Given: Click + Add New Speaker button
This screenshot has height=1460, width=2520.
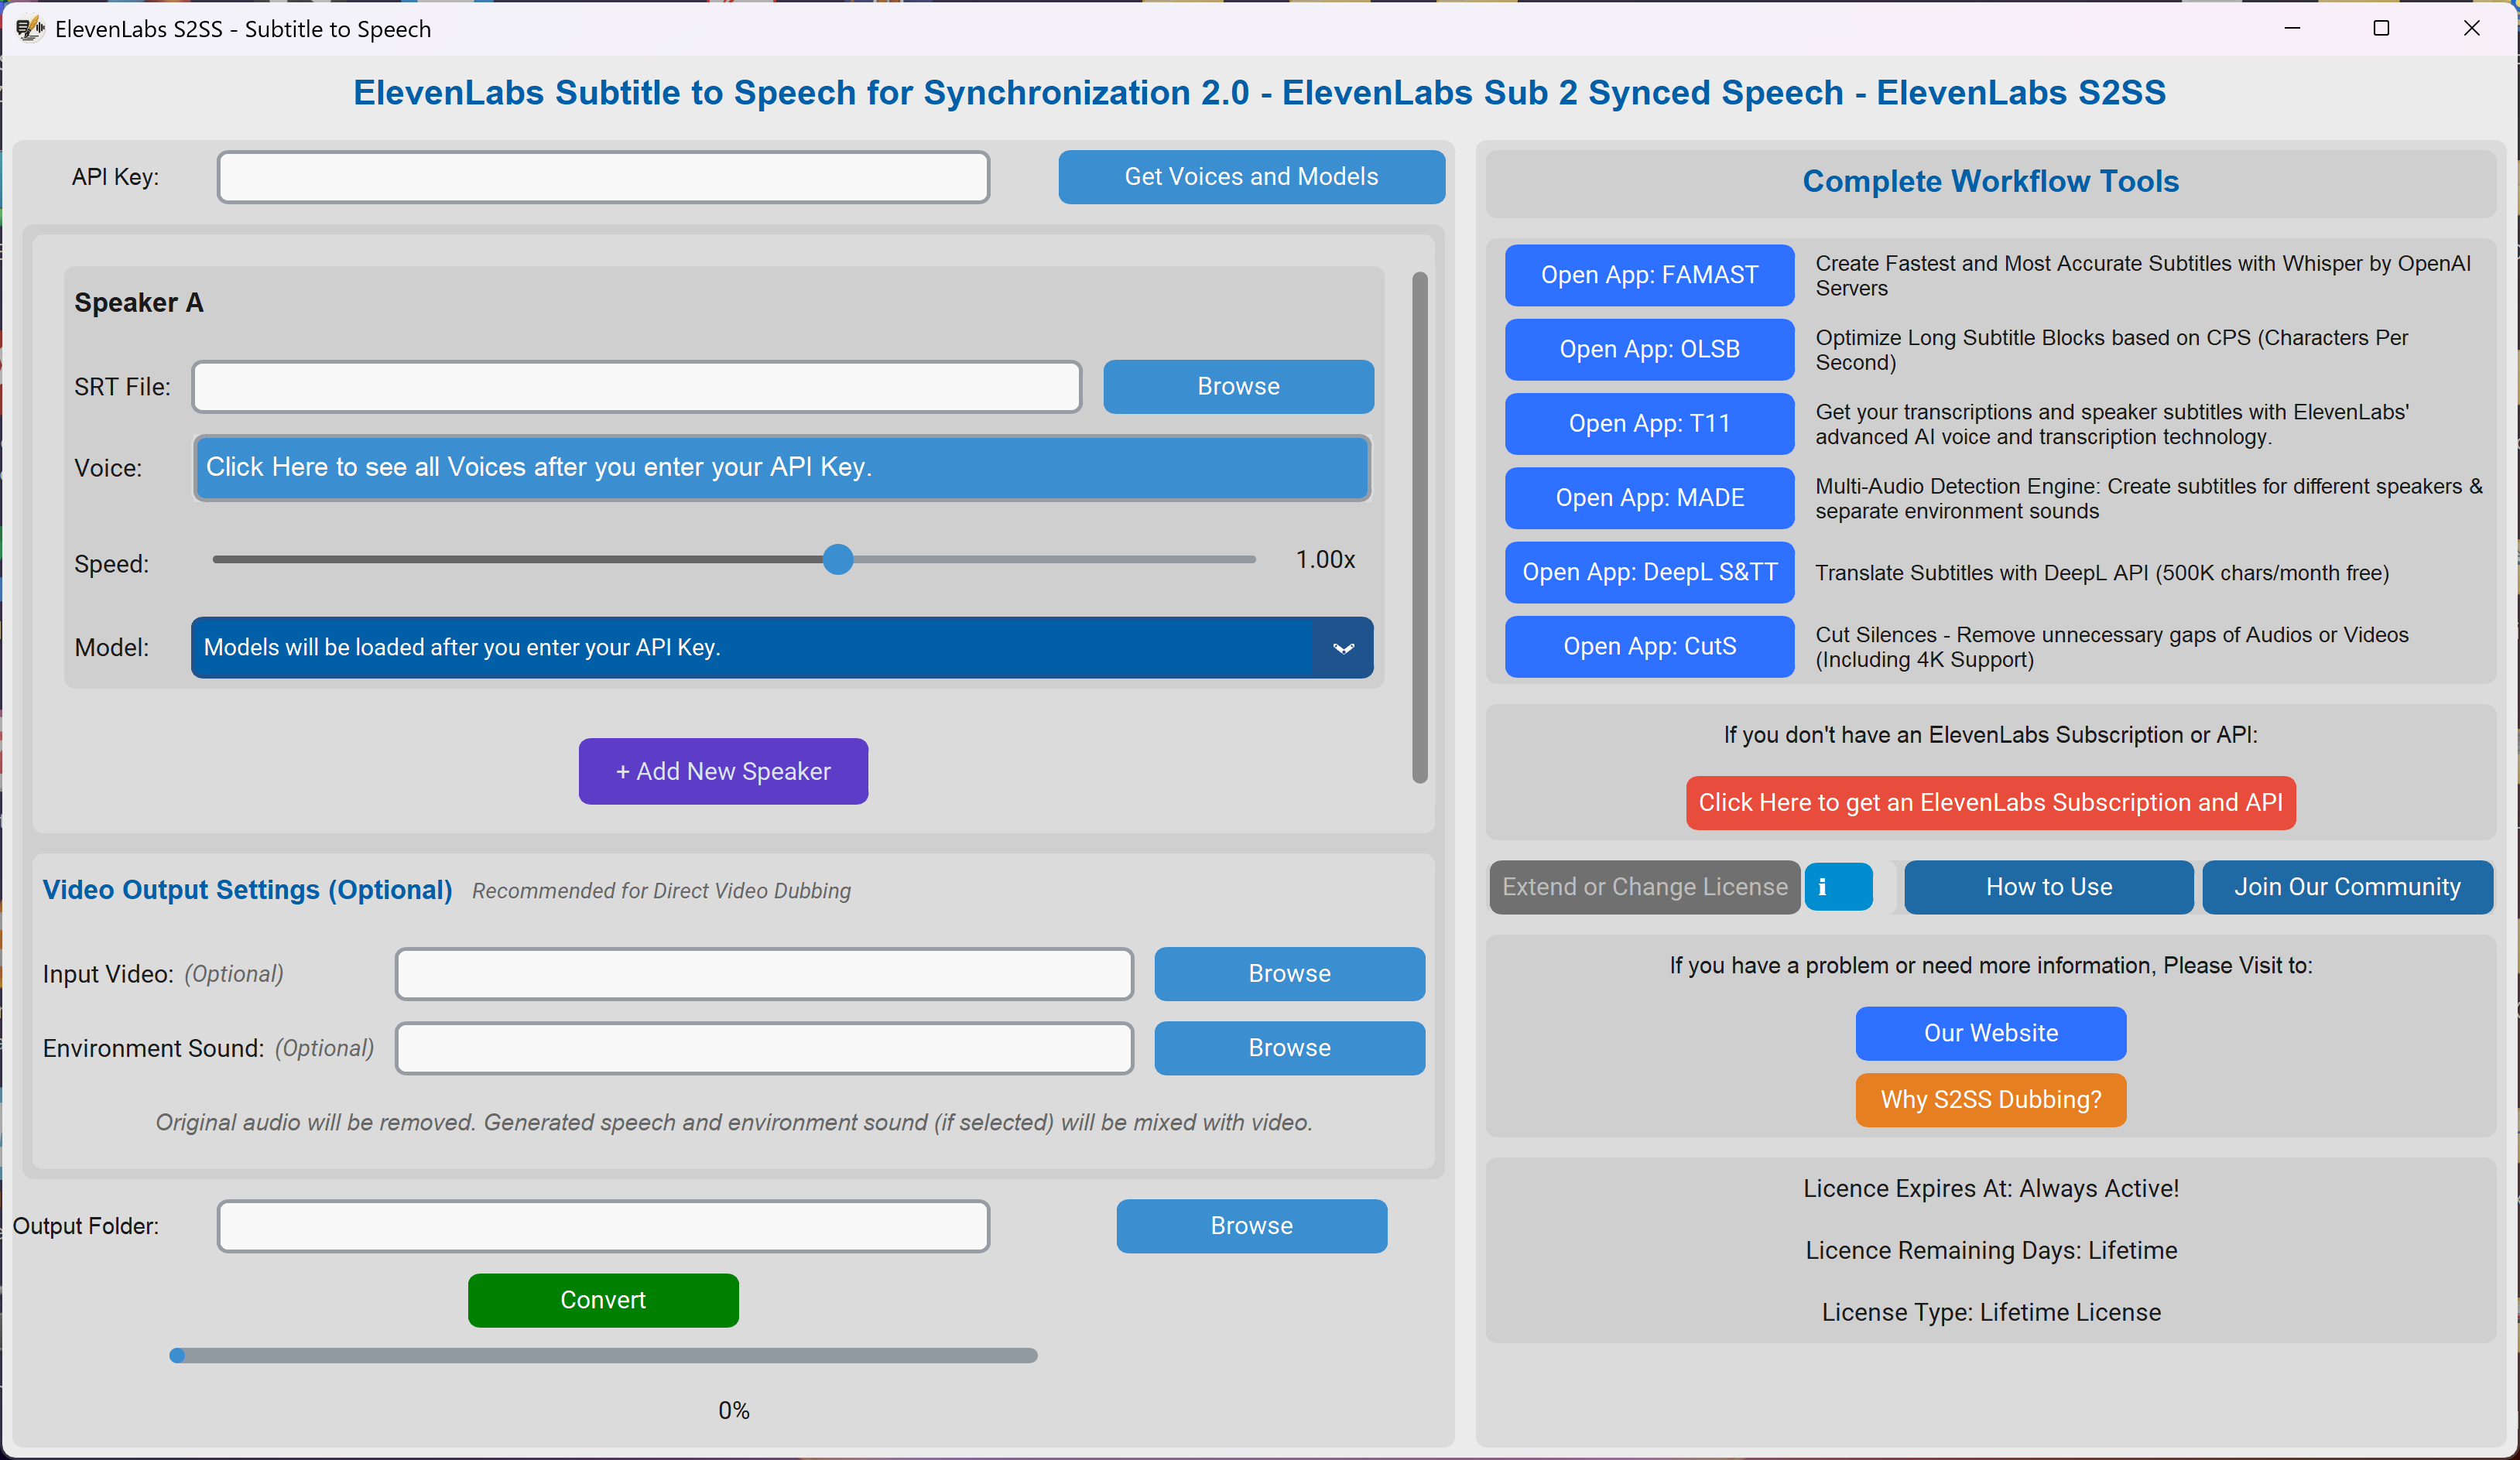Looking at the screenshot, I should (722, 771).
